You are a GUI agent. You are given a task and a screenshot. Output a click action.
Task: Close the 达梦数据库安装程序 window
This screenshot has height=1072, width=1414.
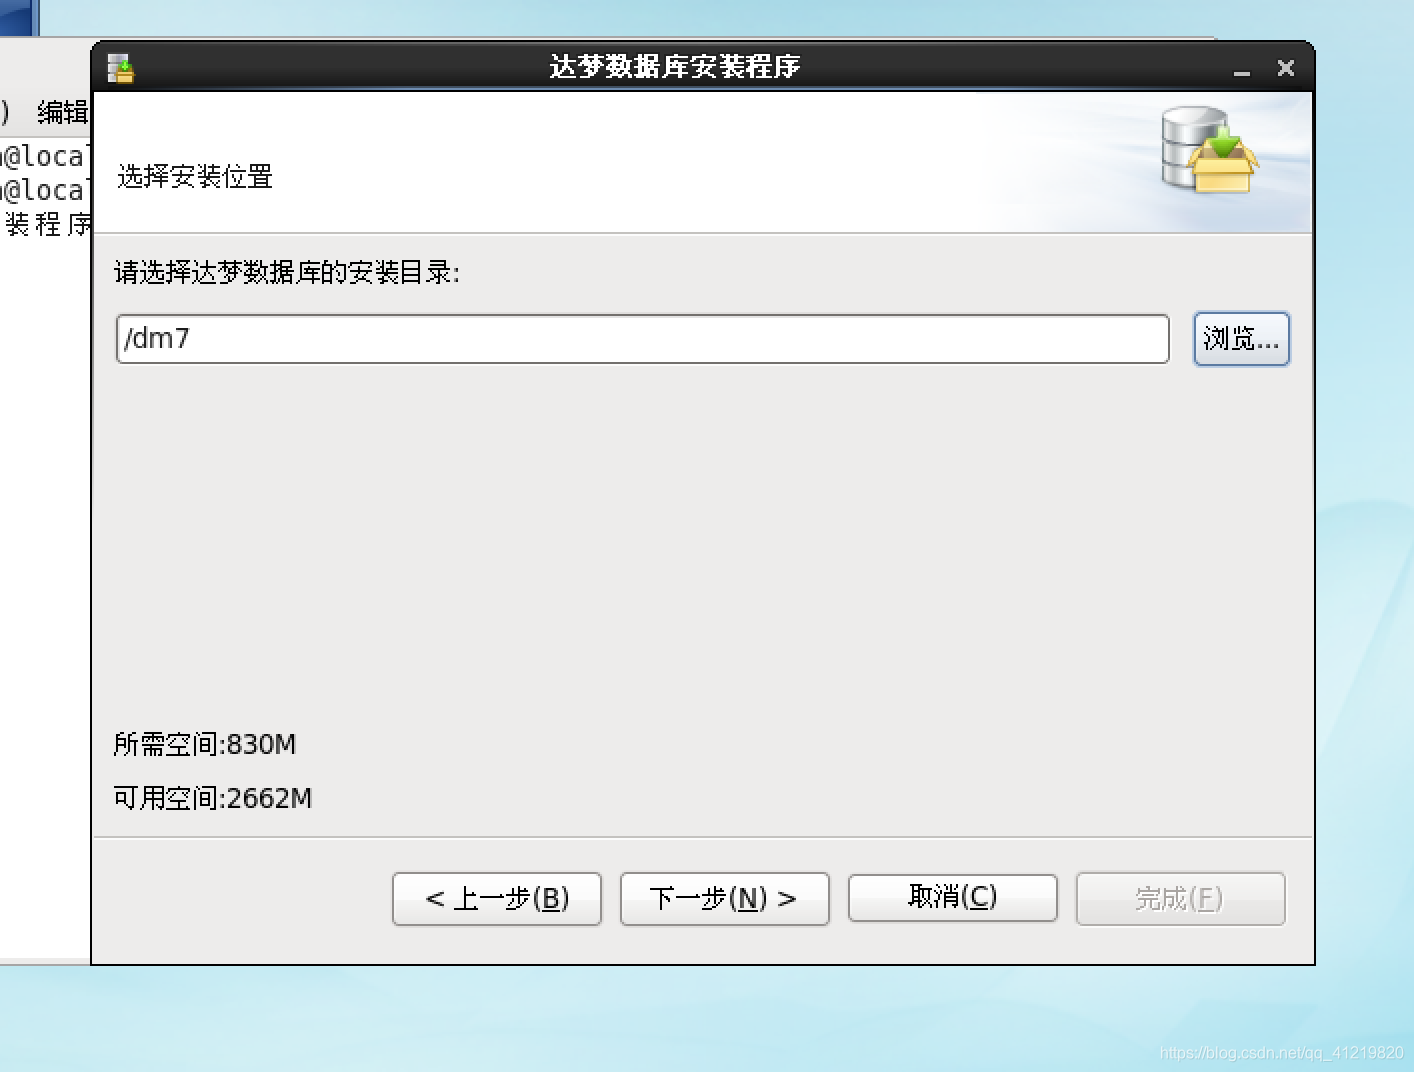pyautogui.click(x=1286, y=68)
